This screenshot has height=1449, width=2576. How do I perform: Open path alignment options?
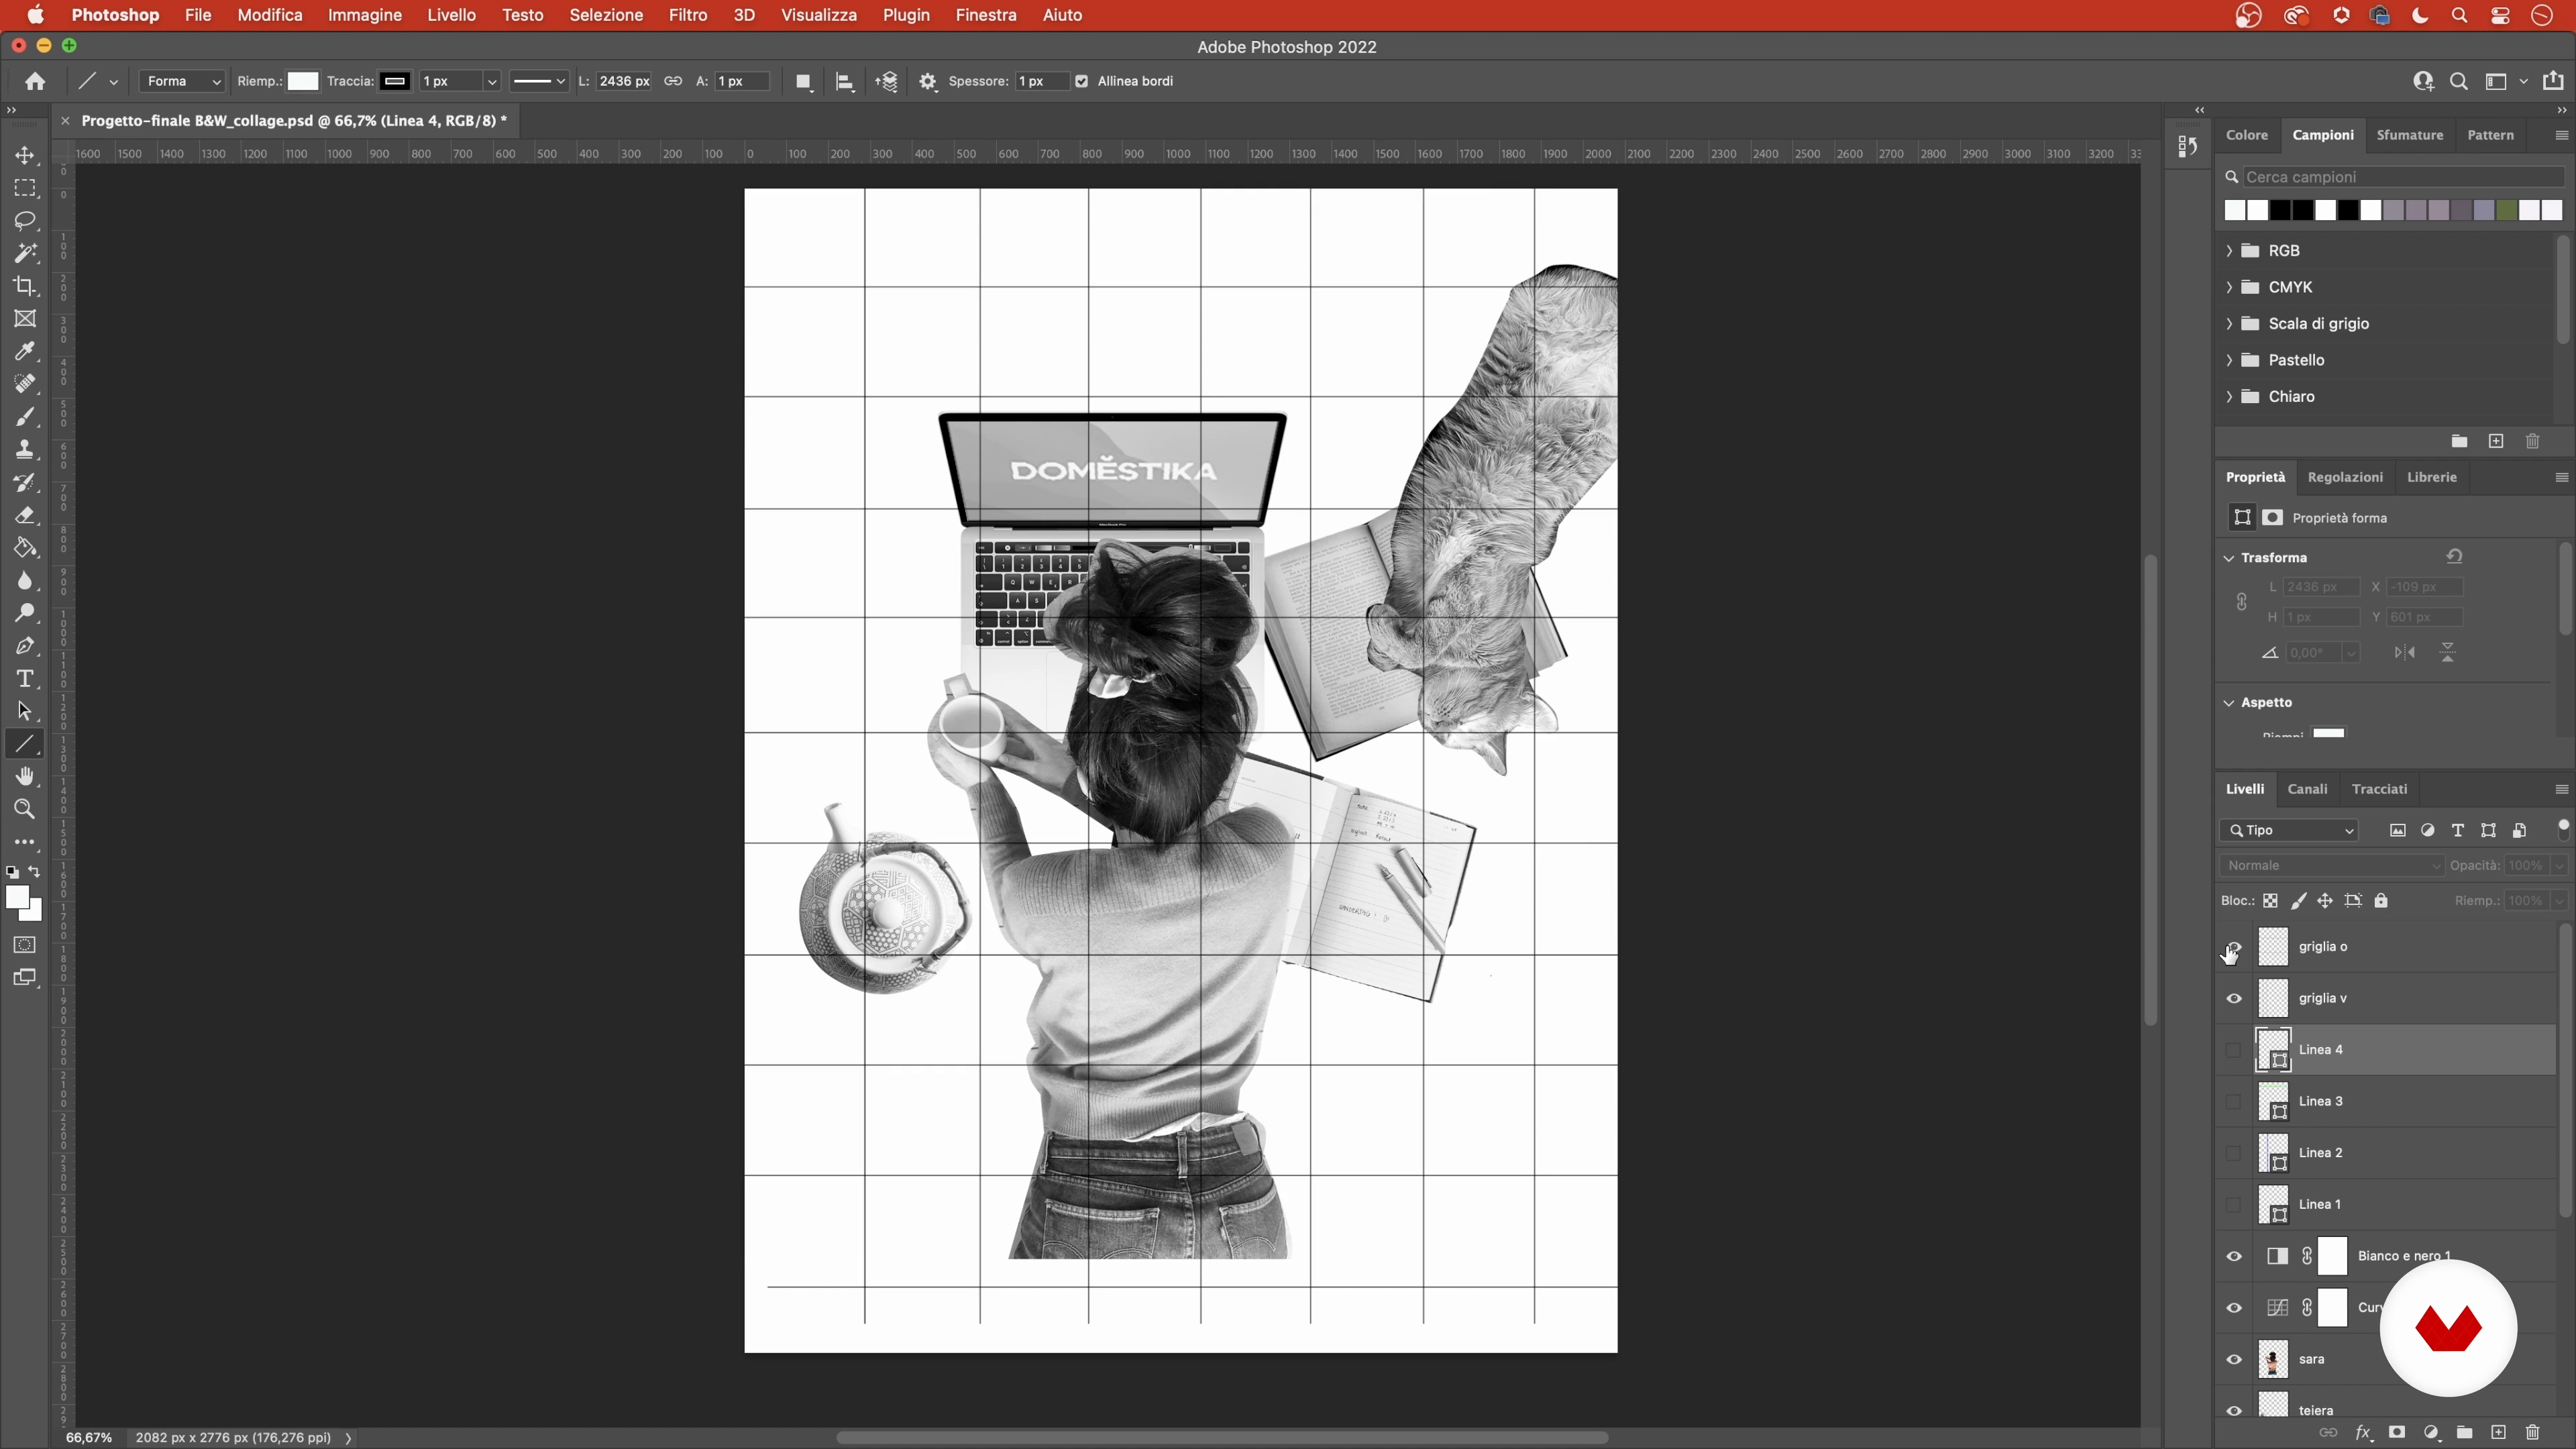(x=845, y=82)
